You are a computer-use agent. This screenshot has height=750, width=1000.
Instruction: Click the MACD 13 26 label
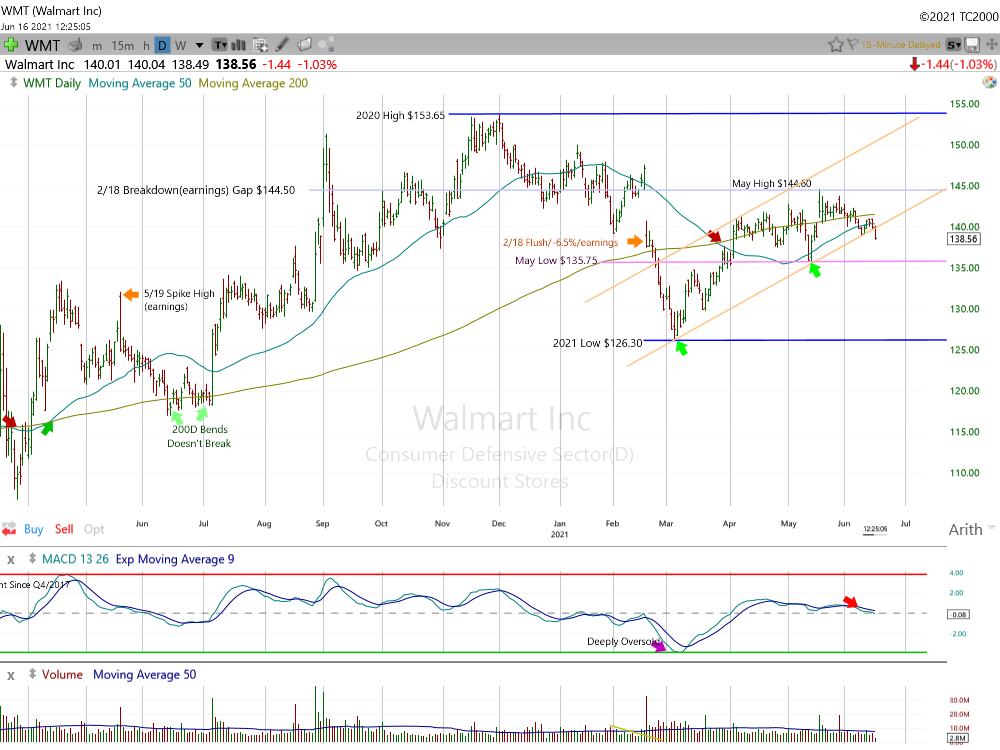point(75,559)
